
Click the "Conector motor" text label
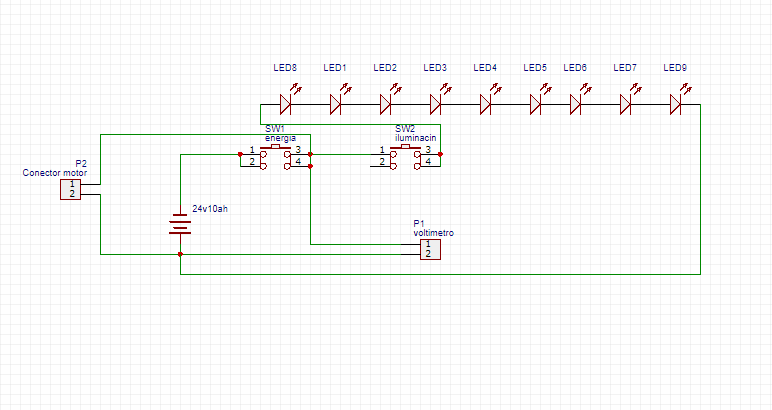(54, 173)
